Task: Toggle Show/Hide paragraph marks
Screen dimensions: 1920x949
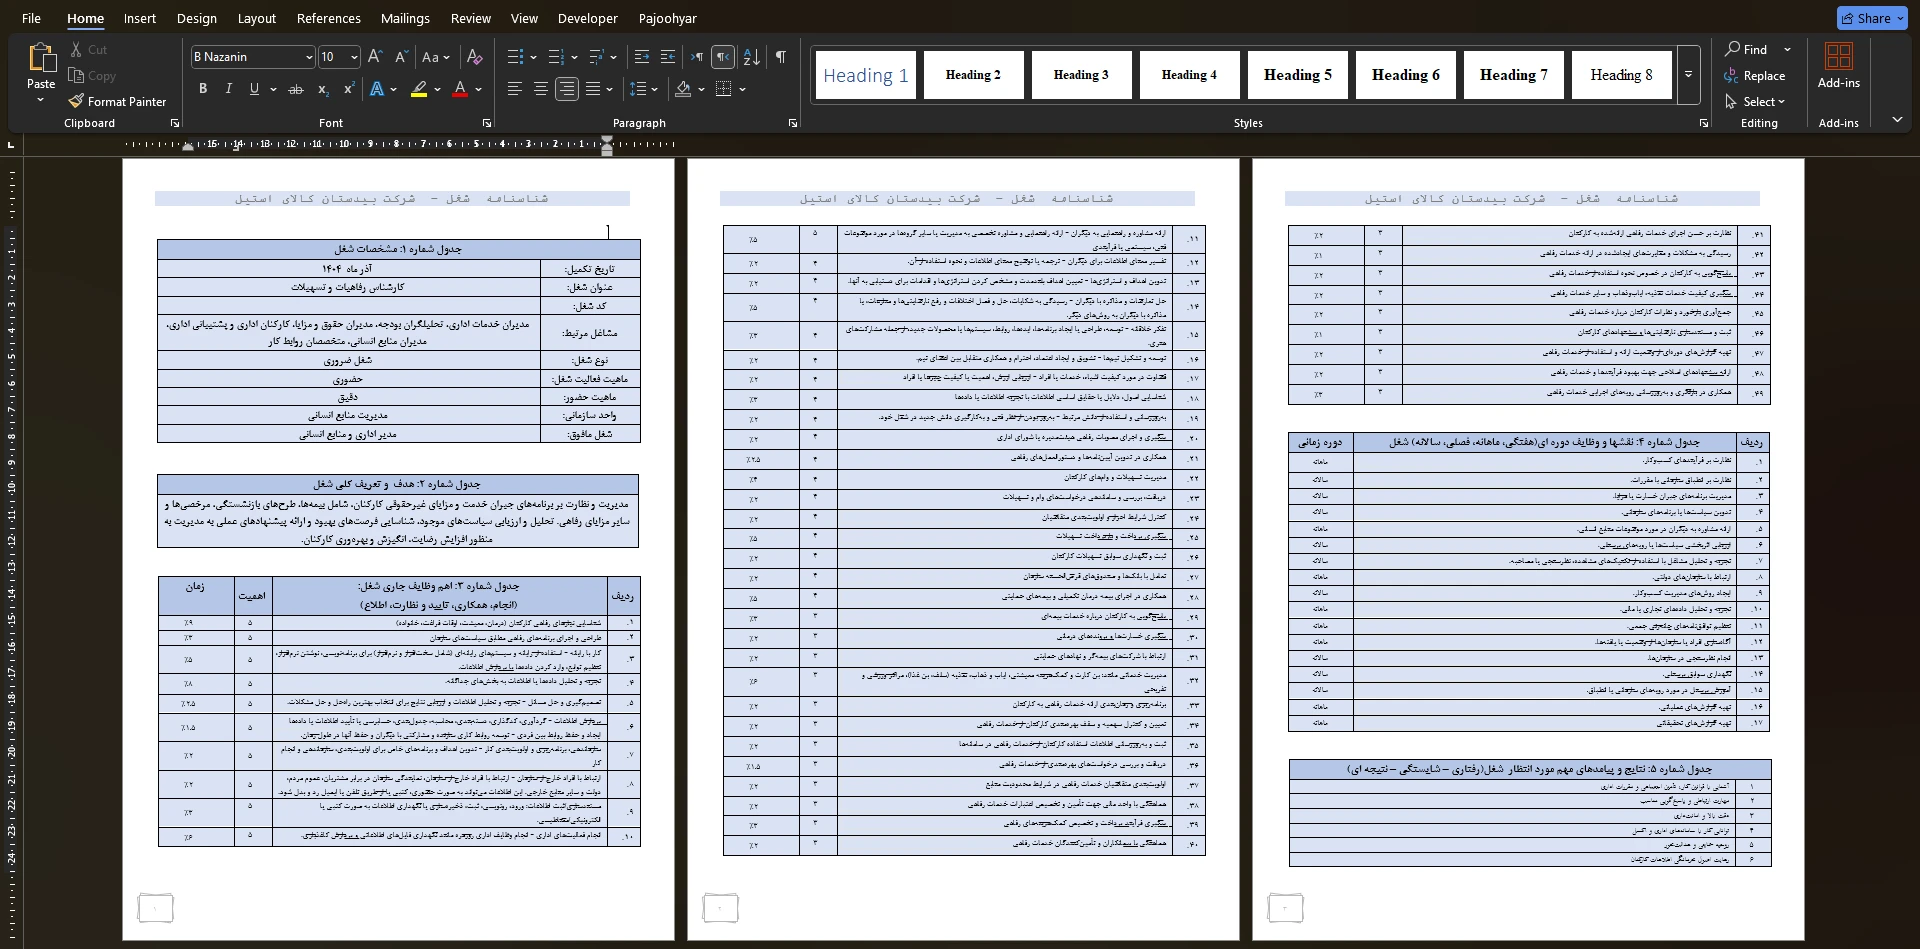Action: (780, 57)
